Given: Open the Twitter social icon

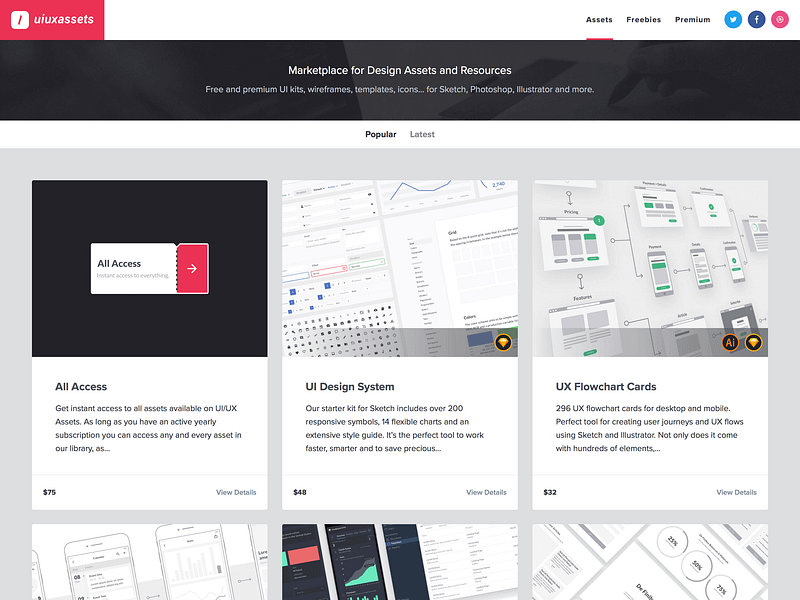Looking at the screenshot, I should tap(733, 19).
